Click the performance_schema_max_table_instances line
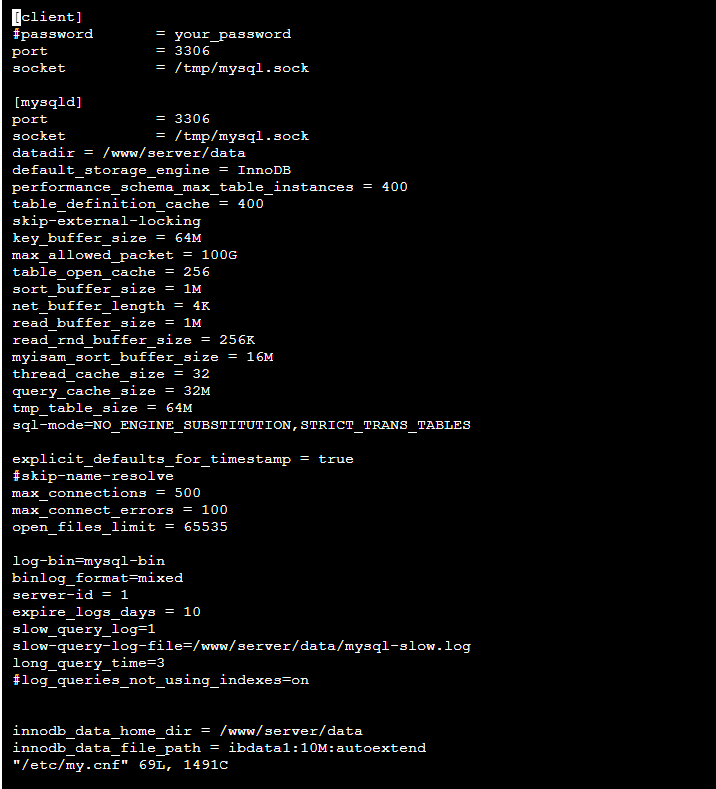Screen dimensions: 716x789 pos(210,187)
